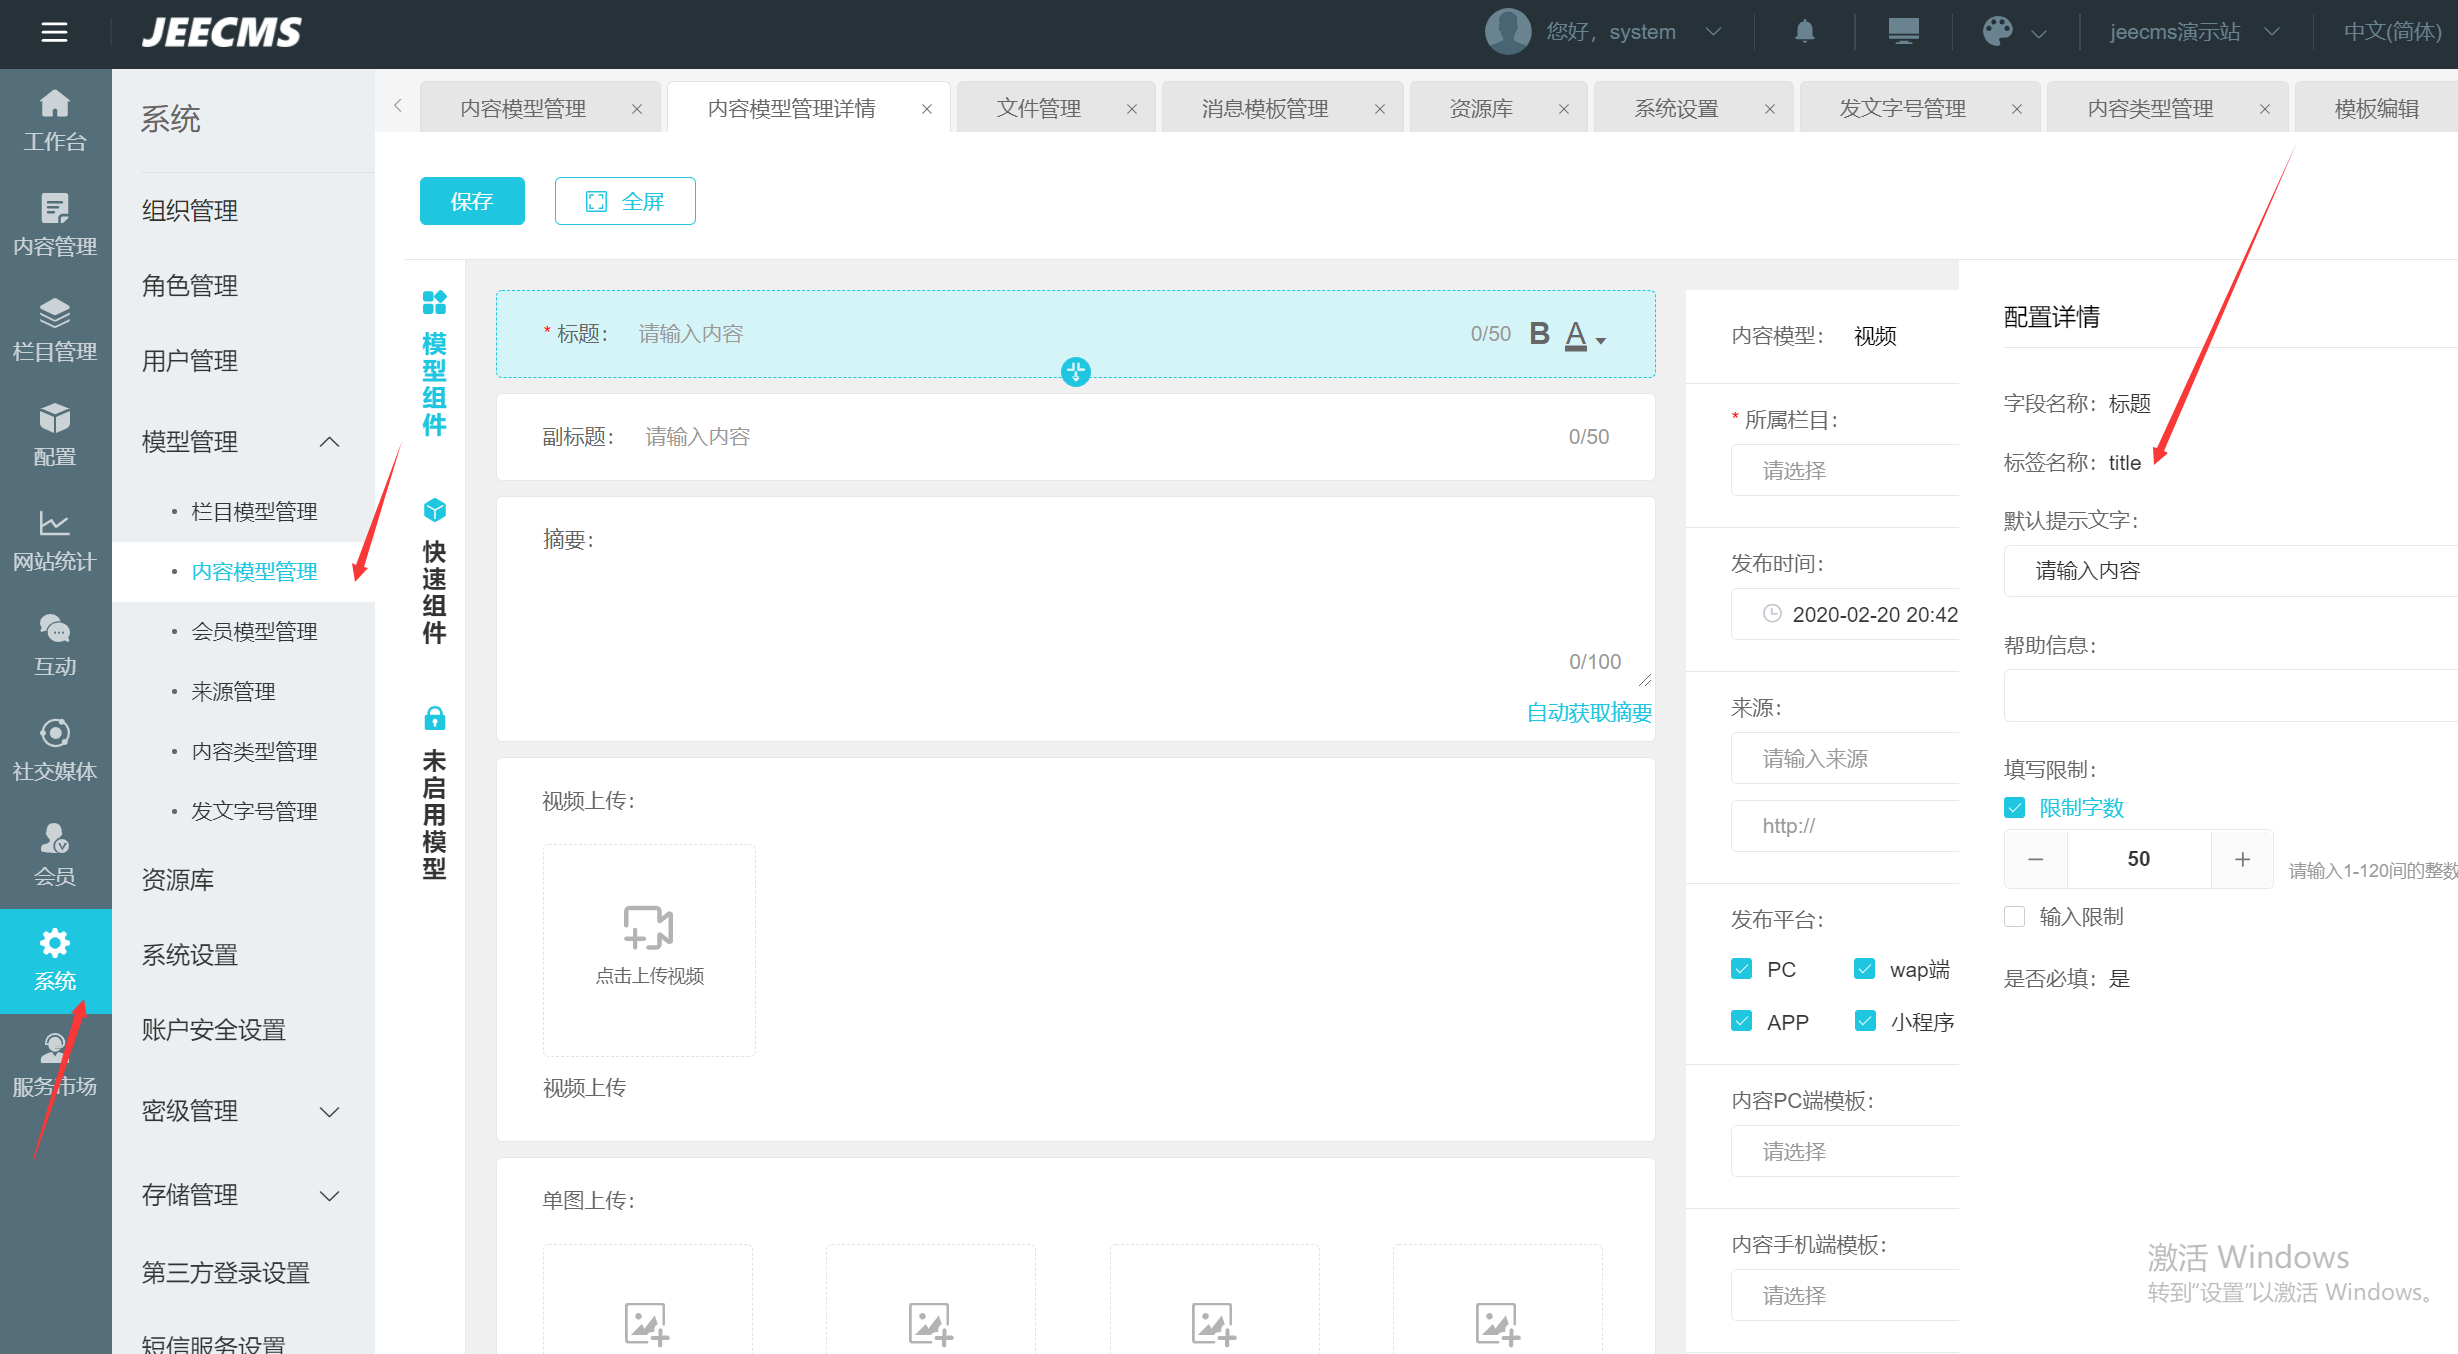Open the title font color picker
This screenshot has width=2458, height=1354.
[x=1585, y=336]
